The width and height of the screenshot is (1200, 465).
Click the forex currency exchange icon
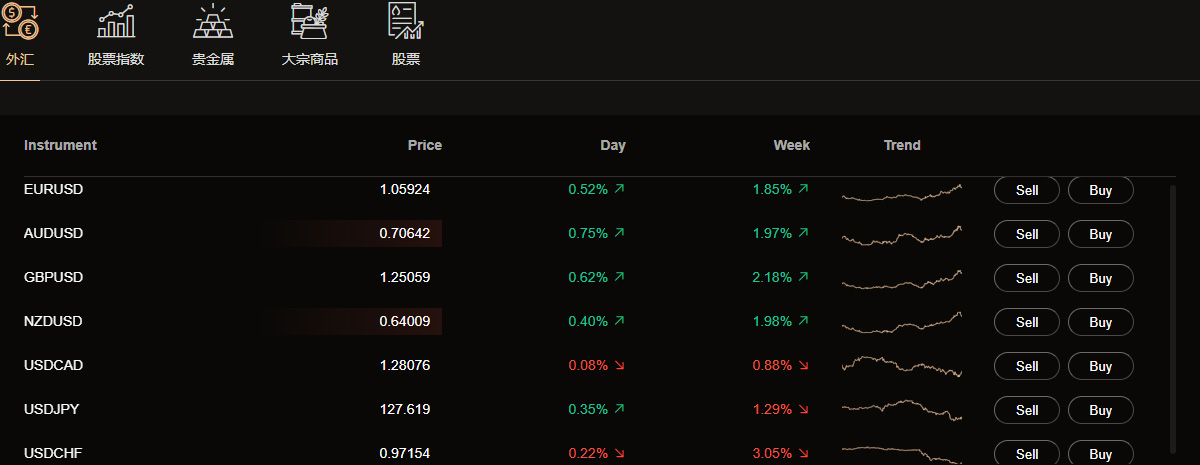click(x=20, y=21)
